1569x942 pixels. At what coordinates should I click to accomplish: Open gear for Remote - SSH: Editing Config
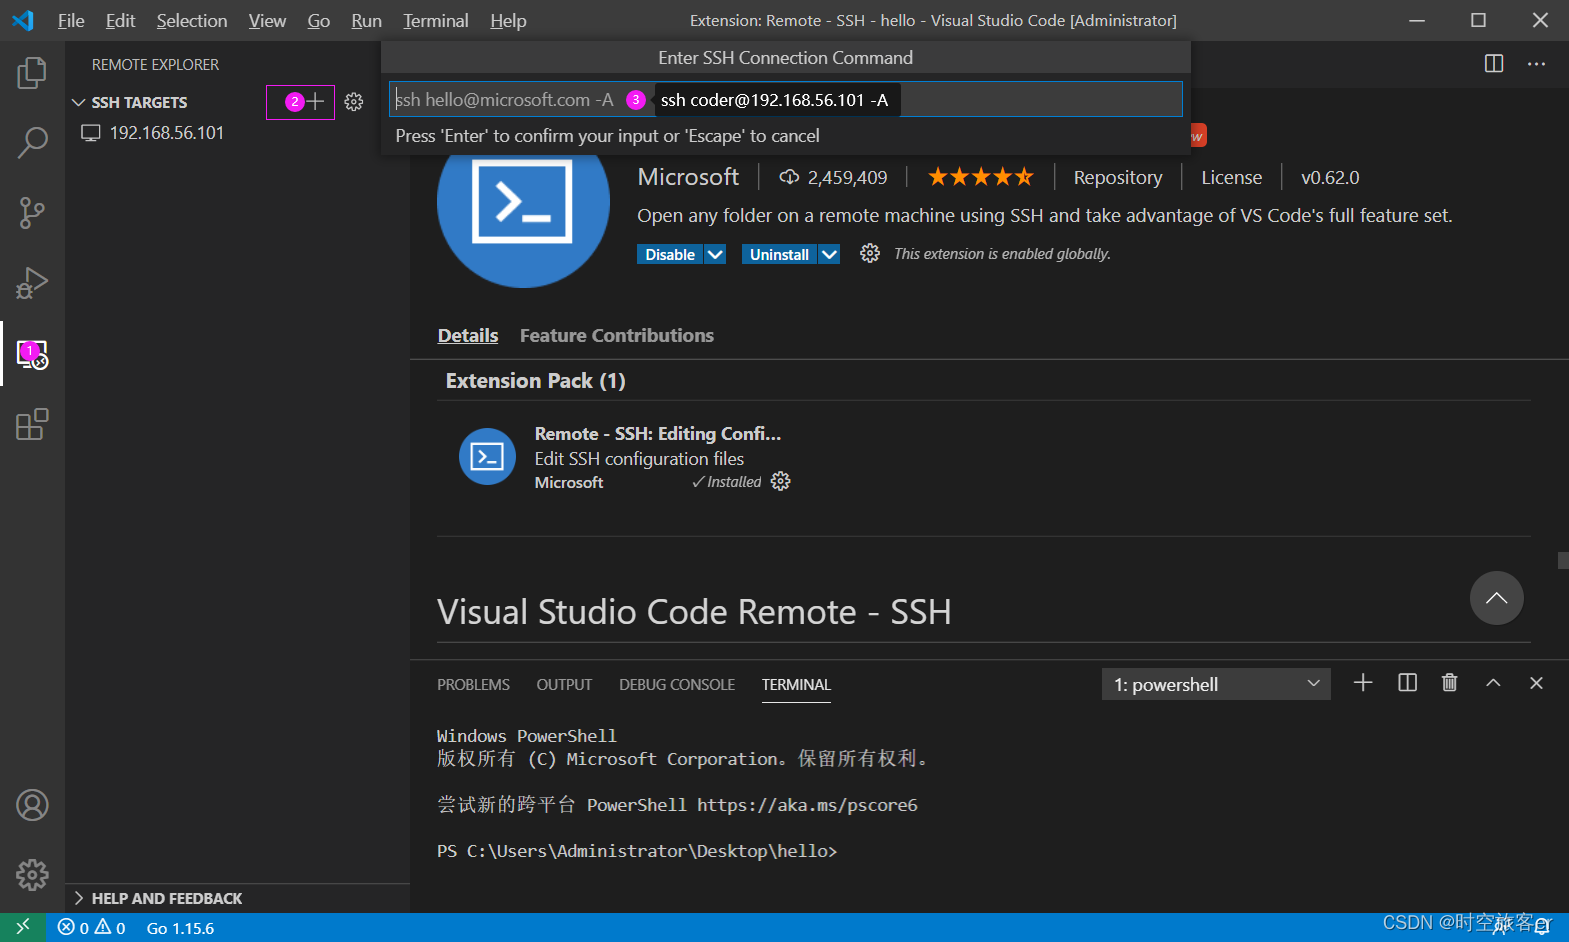click(781, 482)
